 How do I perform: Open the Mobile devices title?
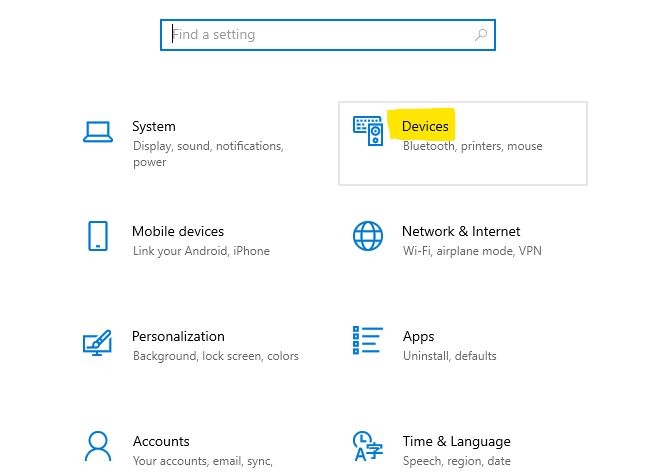178,231
